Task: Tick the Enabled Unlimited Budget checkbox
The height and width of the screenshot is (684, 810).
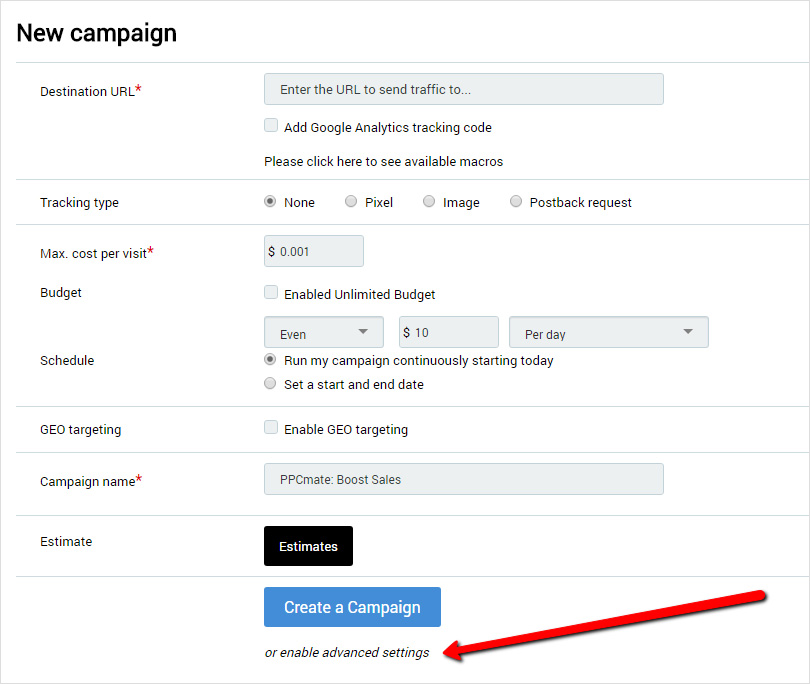Action: (x=271, y=293)
